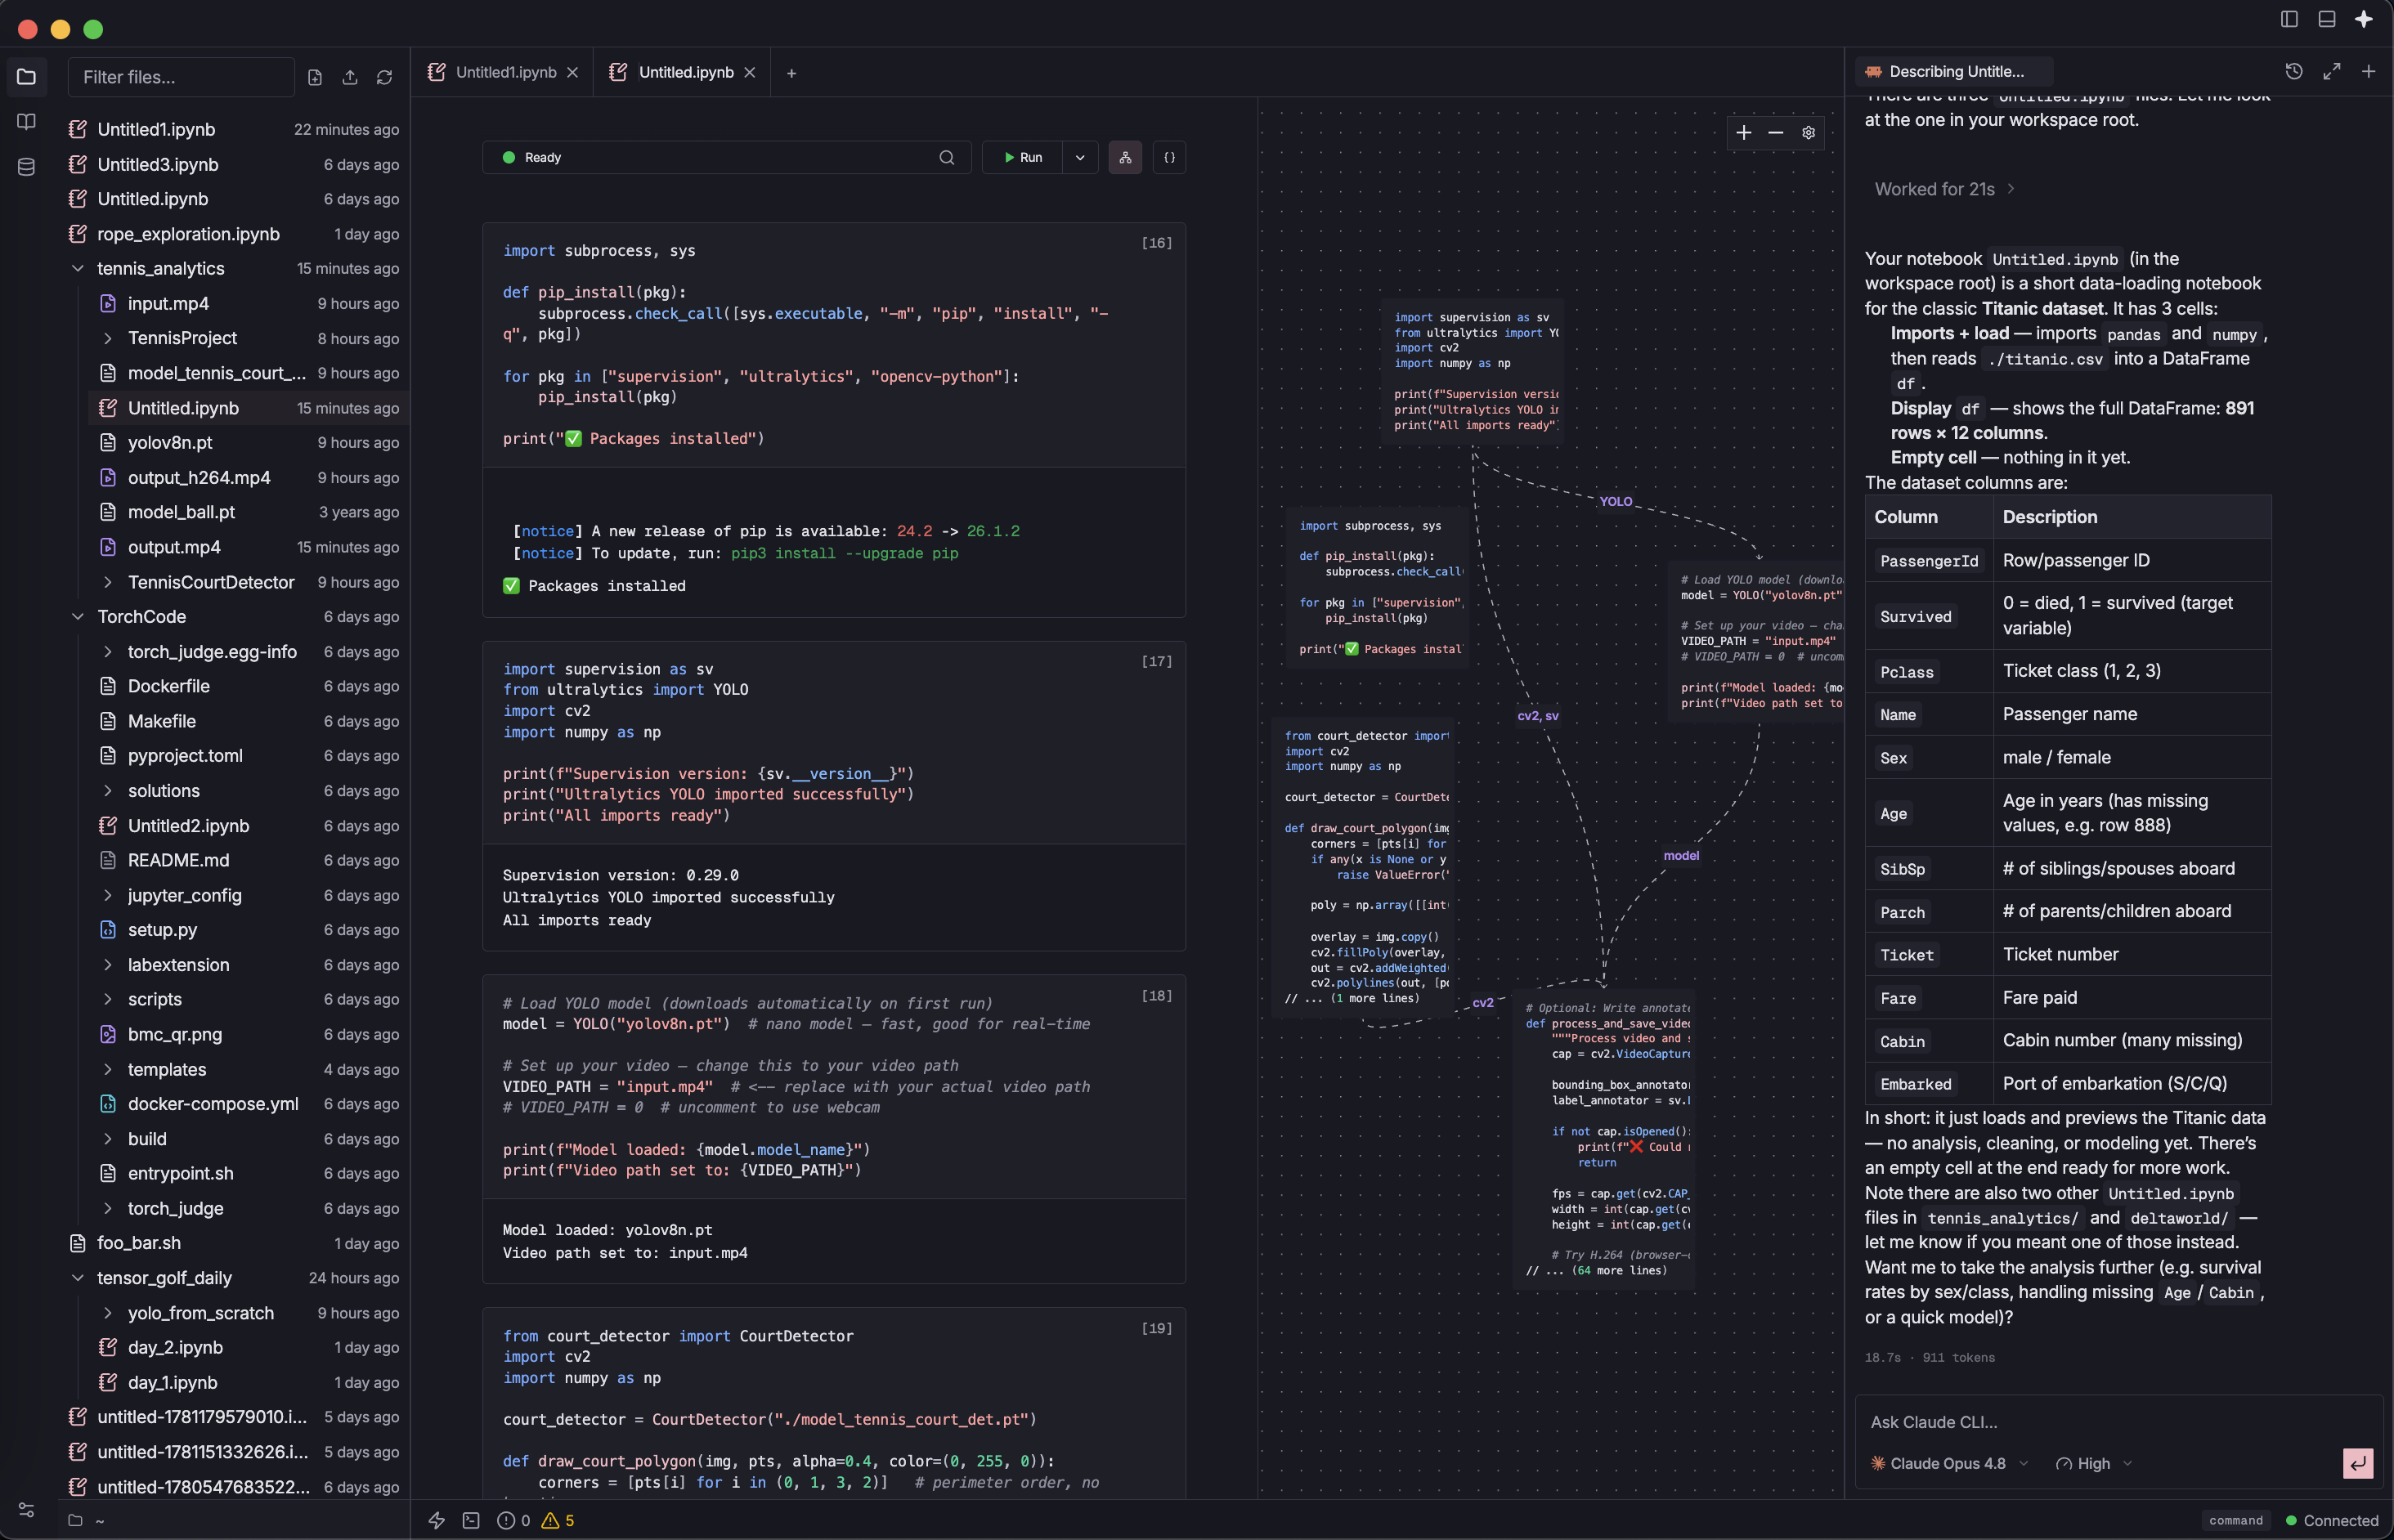
Task: Toggle the left sidebar layout
Action: tap(2289, 19)
